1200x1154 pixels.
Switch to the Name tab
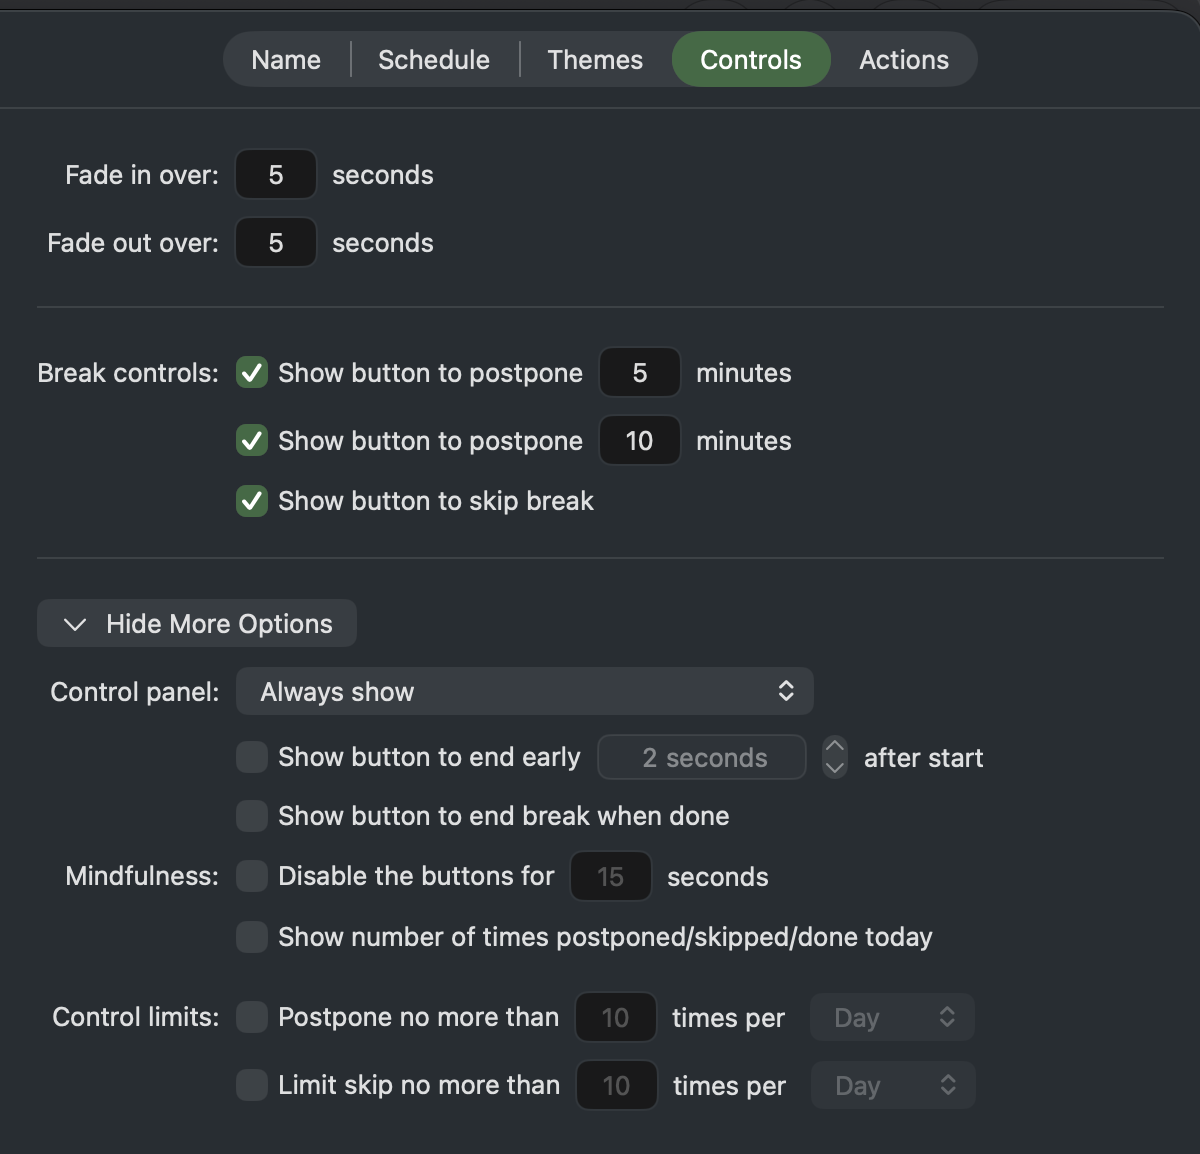pyautogui.click(x=286, y=60)
